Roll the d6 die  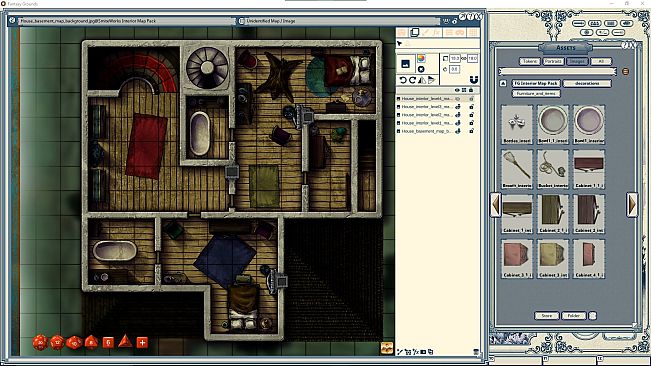[108, 342]
